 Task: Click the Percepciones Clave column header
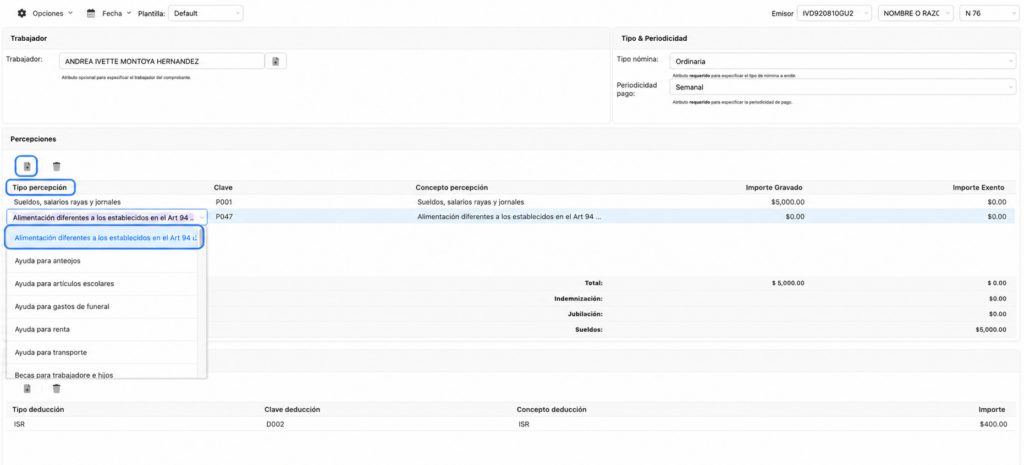pyautogui.click(x=223, y=187)
